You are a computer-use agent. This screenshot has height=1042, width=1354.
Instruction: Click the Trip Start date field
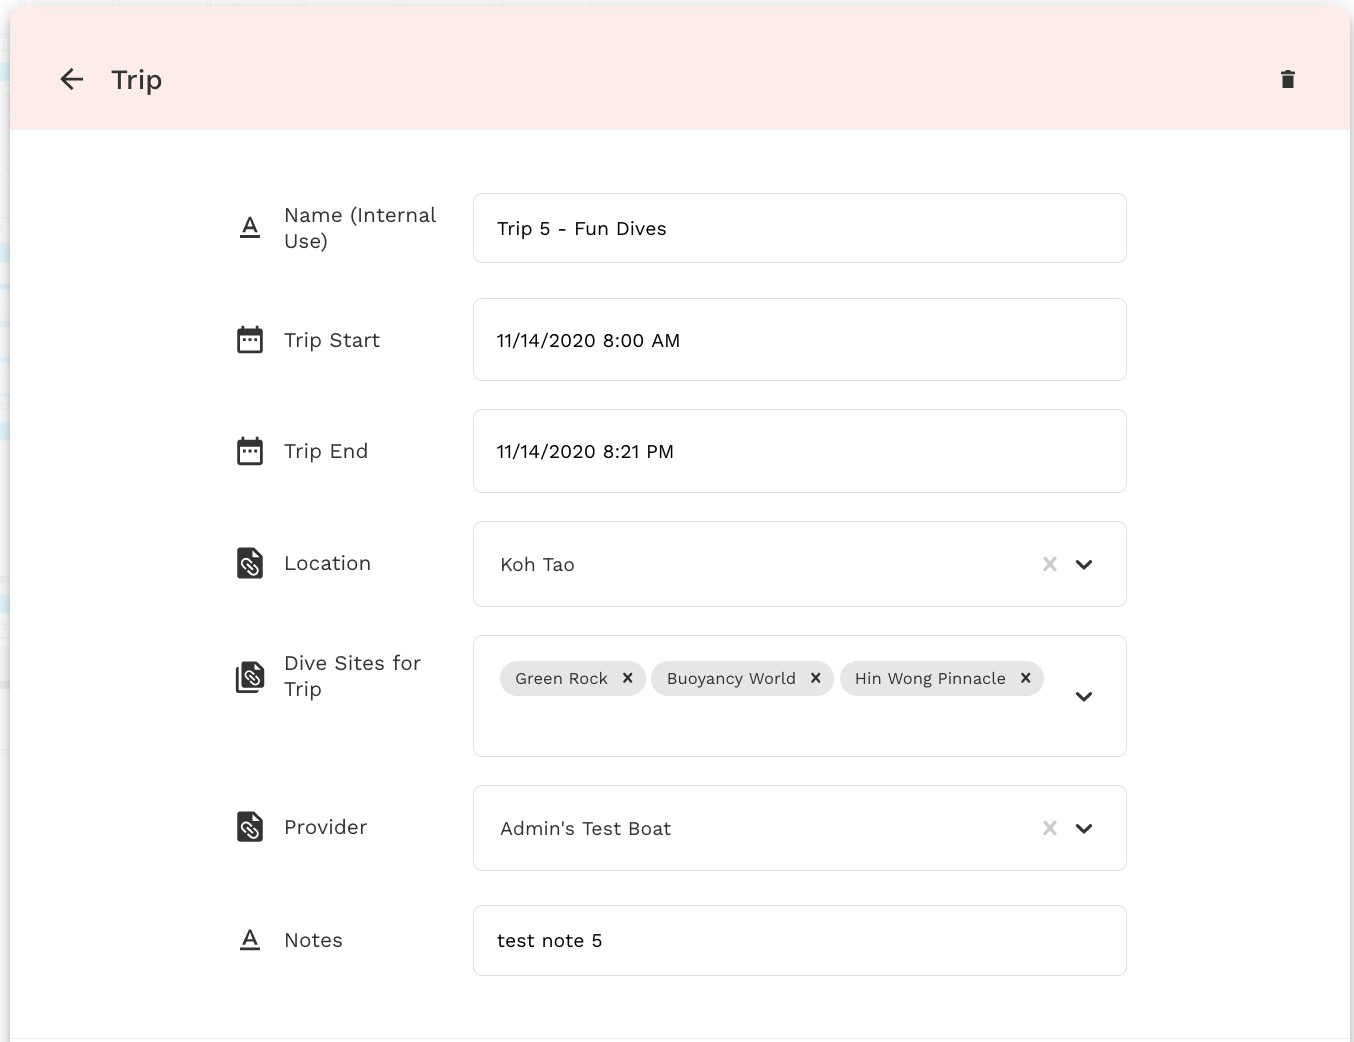(799, 340)
